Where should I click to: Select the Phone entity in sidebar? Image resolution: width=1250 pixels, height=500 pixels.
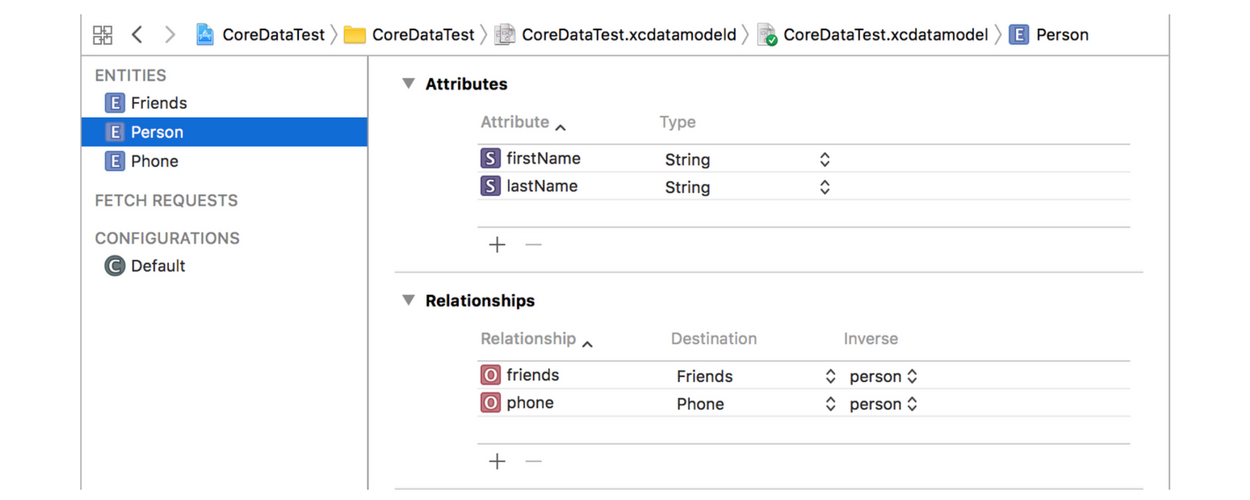pos(154,161)
